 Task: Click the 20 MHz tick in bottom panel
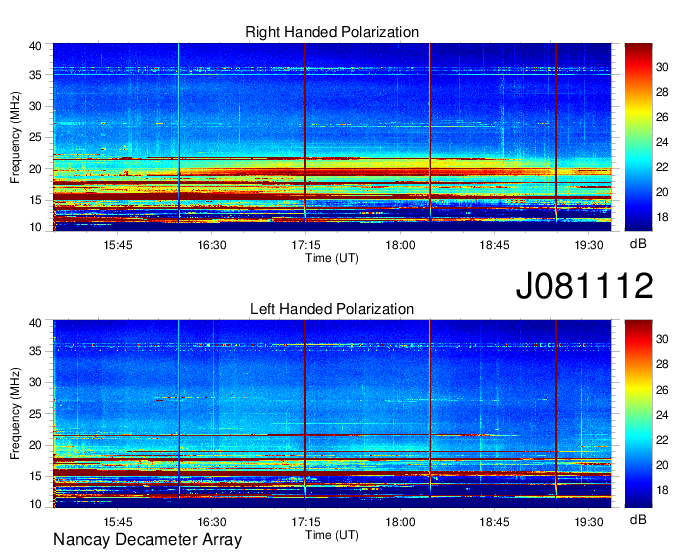coord(35,445)
